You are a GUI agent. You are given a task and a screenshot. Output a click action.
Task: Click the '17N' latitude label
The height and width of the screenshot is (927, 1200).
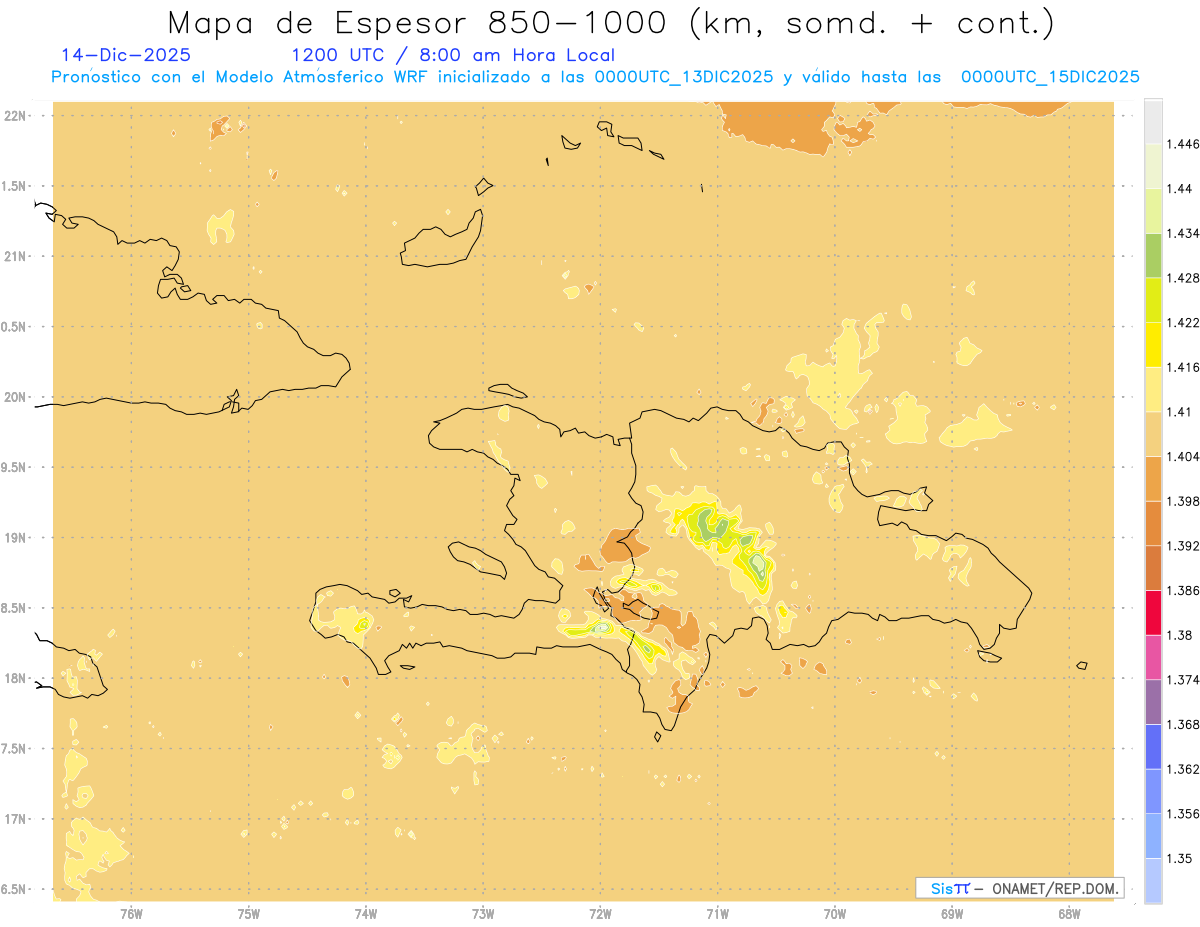(15, 819)
